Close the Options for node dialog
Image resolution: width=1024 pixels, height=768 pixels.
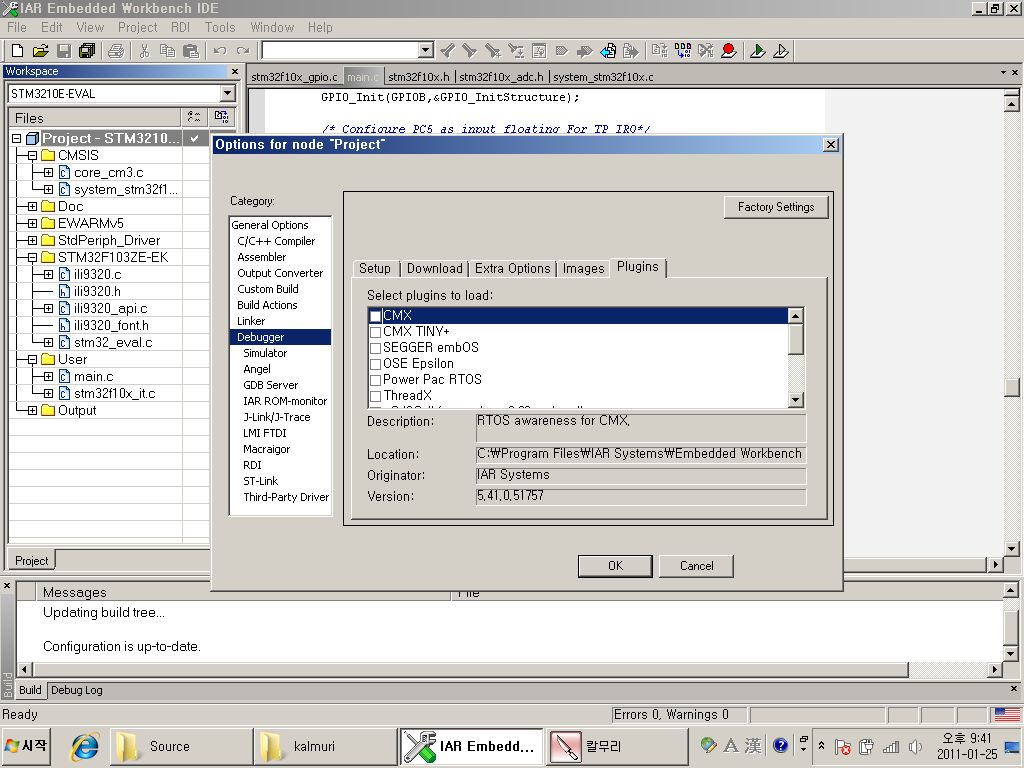[830, 144]
